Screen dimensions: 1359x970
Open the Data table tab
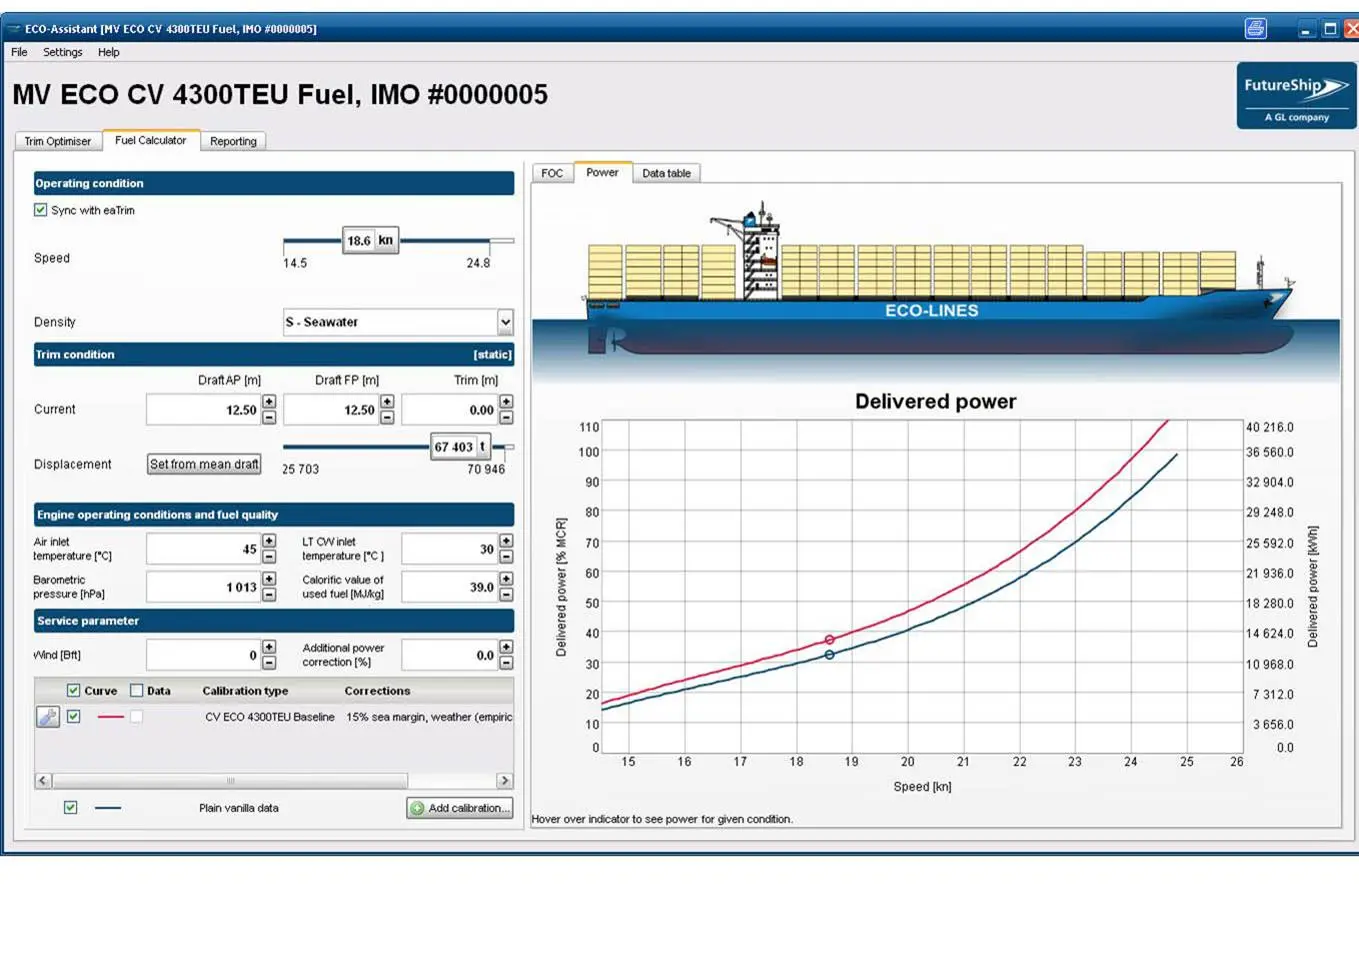666,173
